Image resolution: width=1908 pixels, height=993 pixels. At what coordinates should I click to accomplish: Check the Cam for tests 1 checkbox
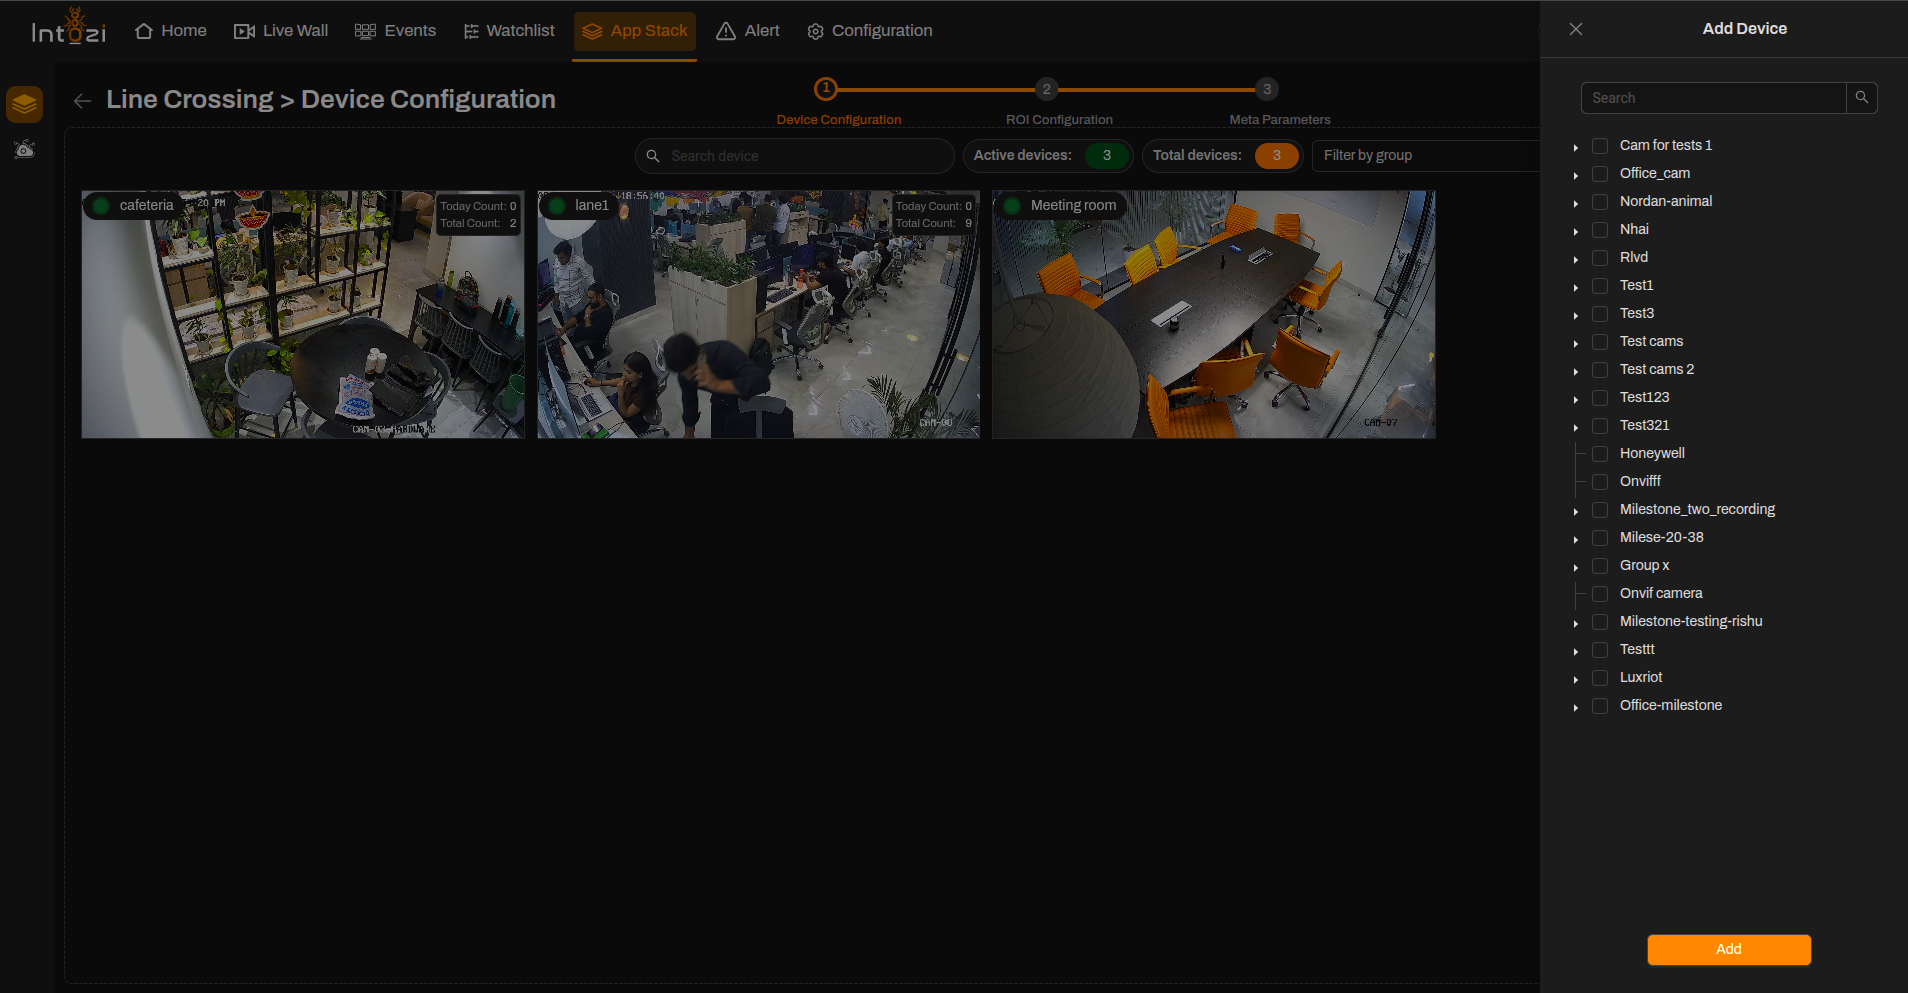(1600, 146)
